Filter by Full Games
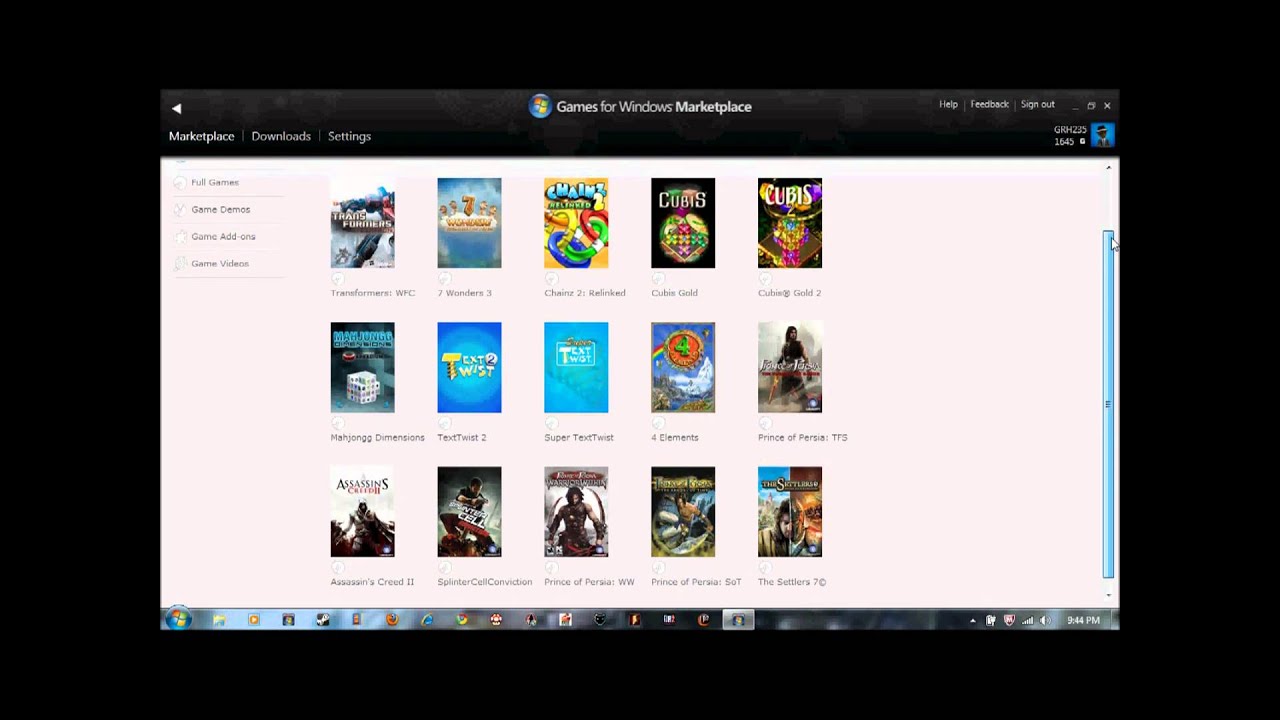Viewport: 1280px width, 720px height. click(x=215, y=182)
